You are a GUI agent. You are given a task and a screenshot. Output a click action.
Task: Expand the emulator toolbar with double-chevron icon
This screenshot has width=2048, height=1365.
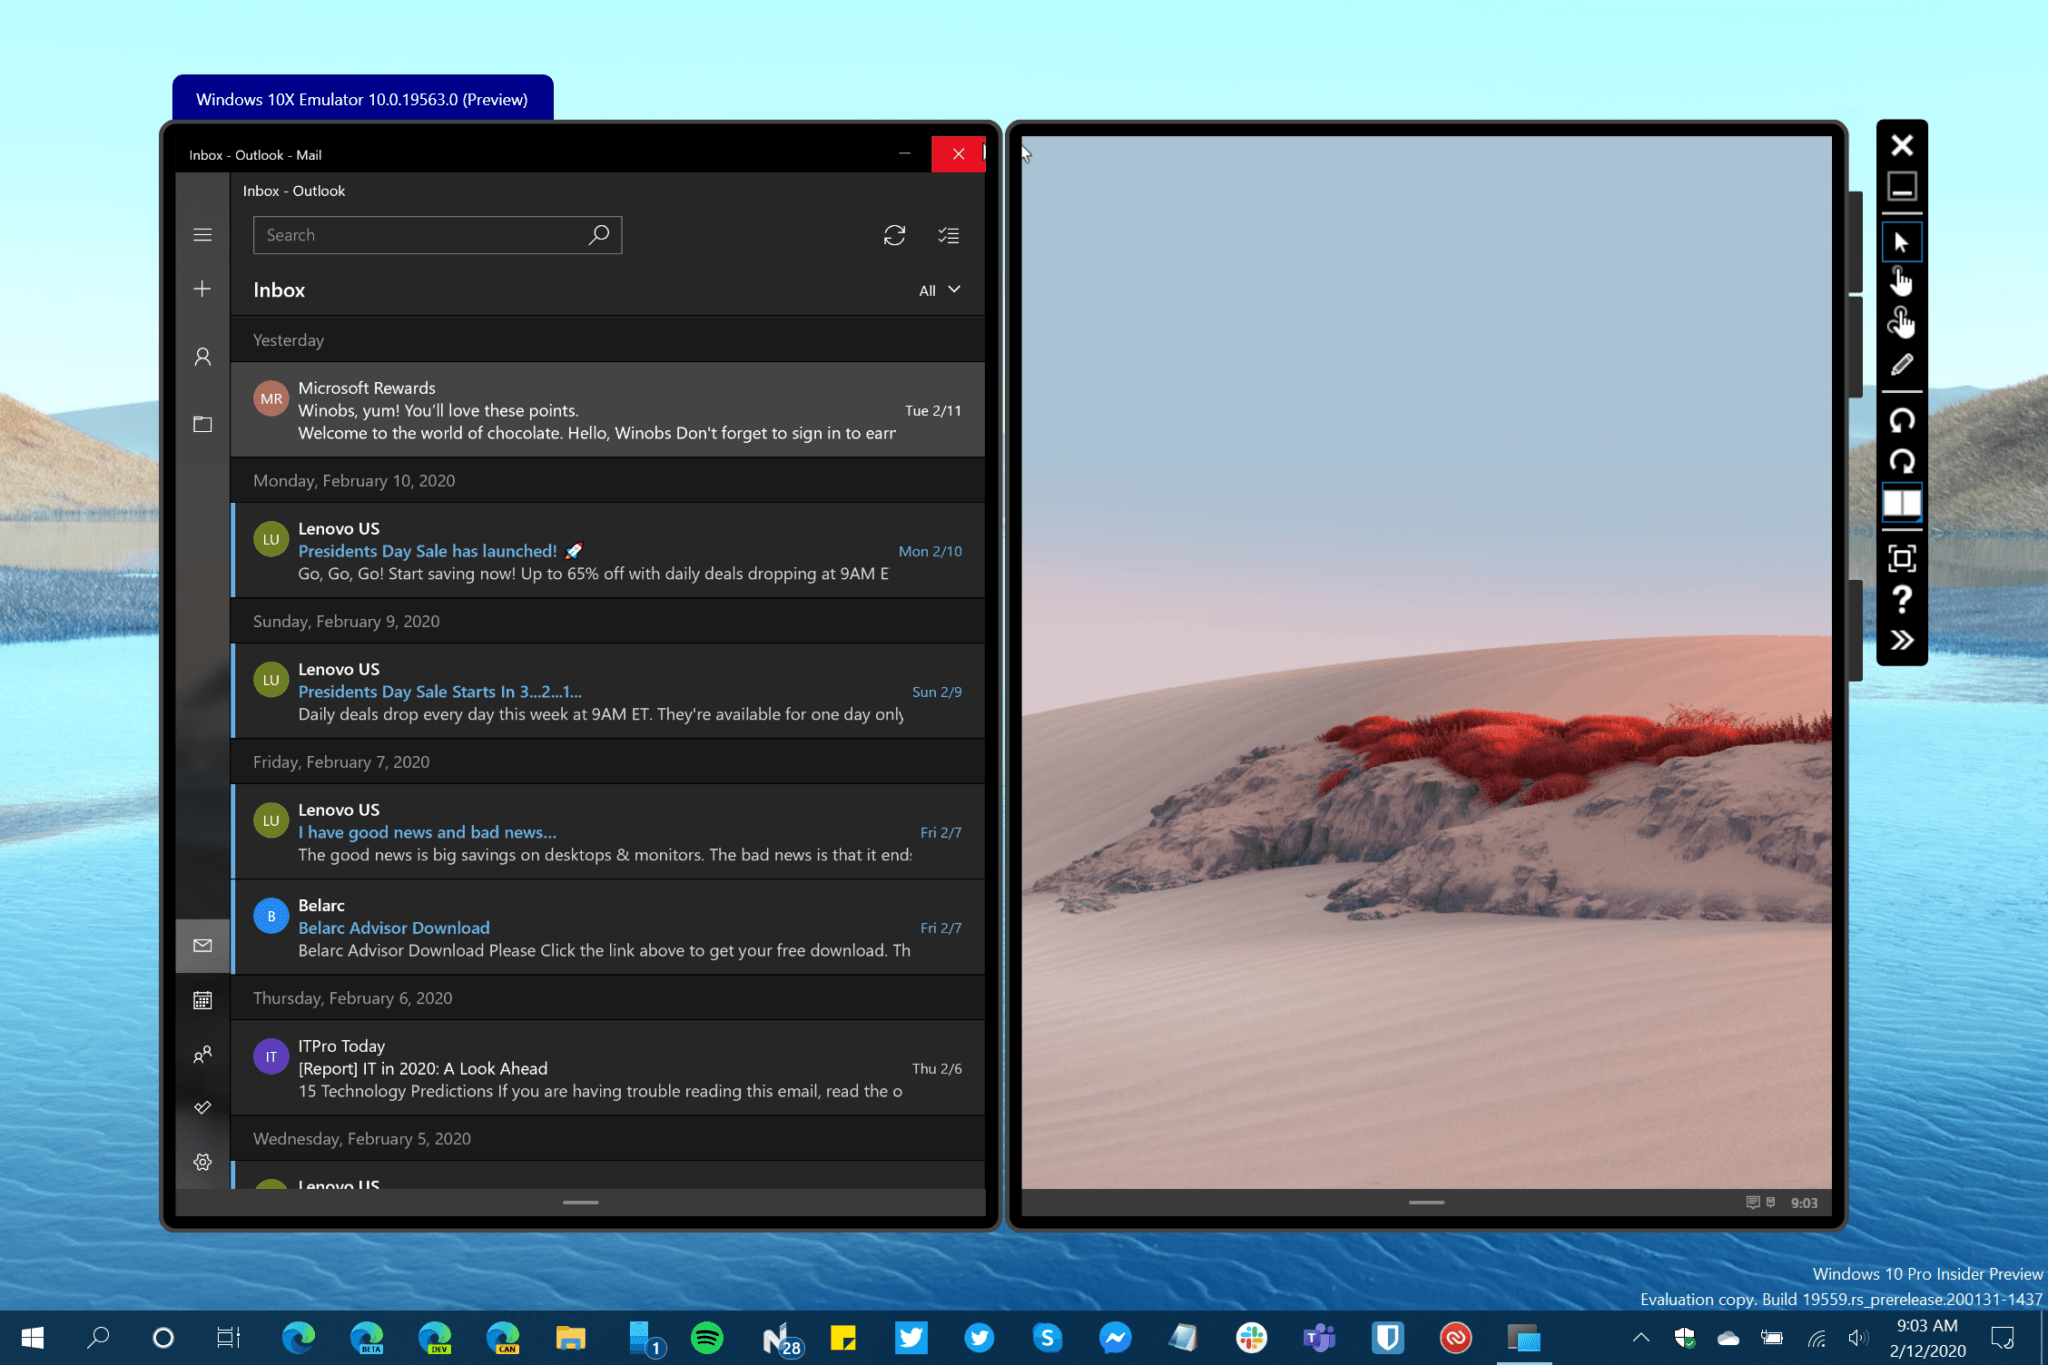(x=1901, y=639)
